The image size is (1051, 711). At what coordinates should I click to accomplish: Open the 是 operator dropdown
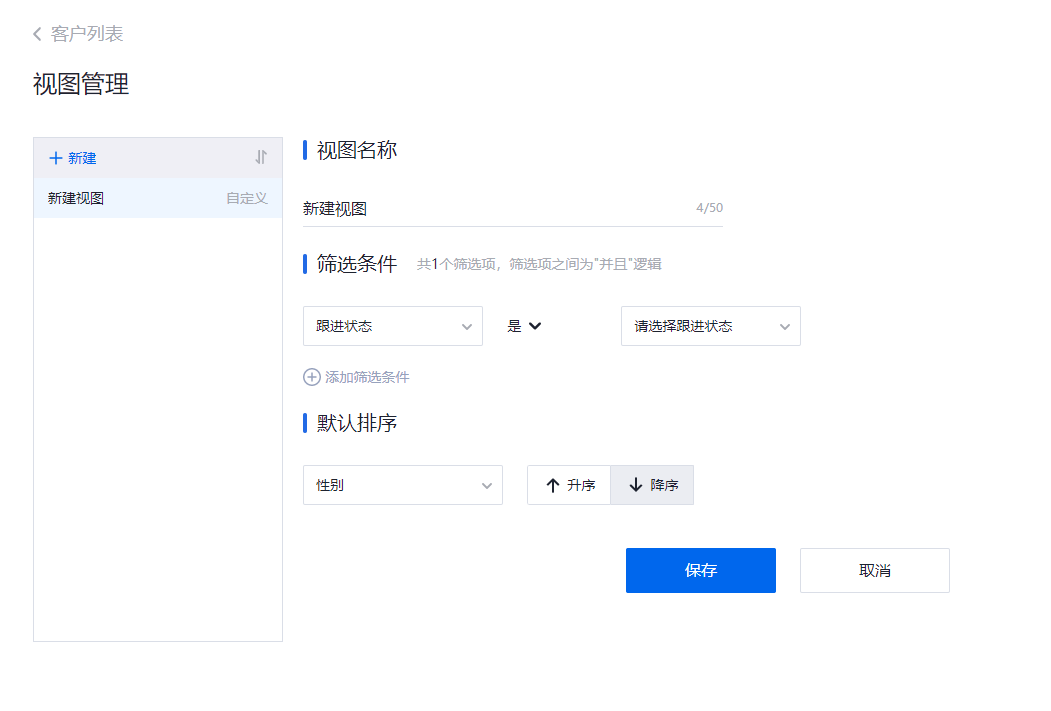coord(523,326)
